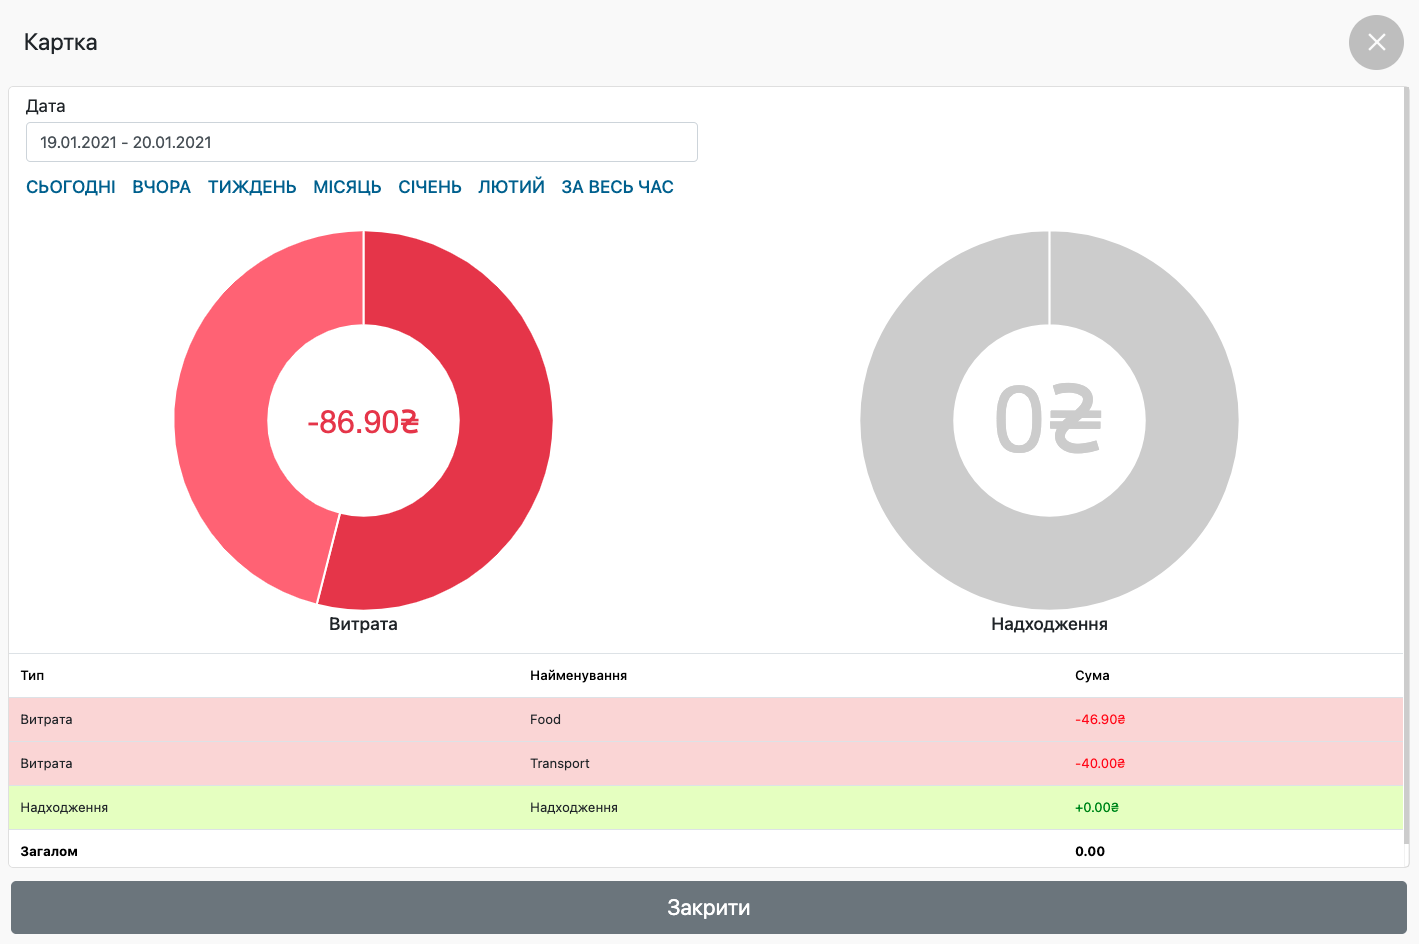Click the Тип column header
Image resolution: width=1419 pixels, height=944 pixels.
click(32, 675)
